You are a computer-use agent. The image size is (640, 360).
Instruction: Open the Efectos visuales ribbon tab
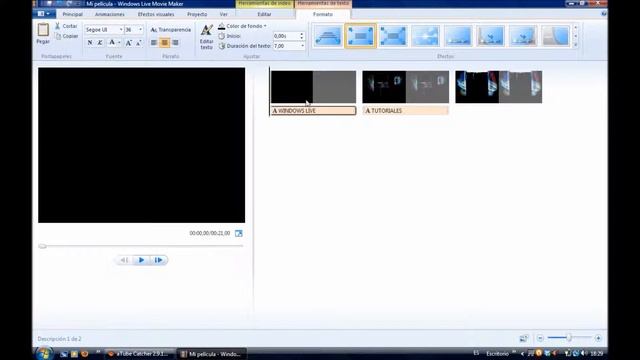[x=156, y=14]
